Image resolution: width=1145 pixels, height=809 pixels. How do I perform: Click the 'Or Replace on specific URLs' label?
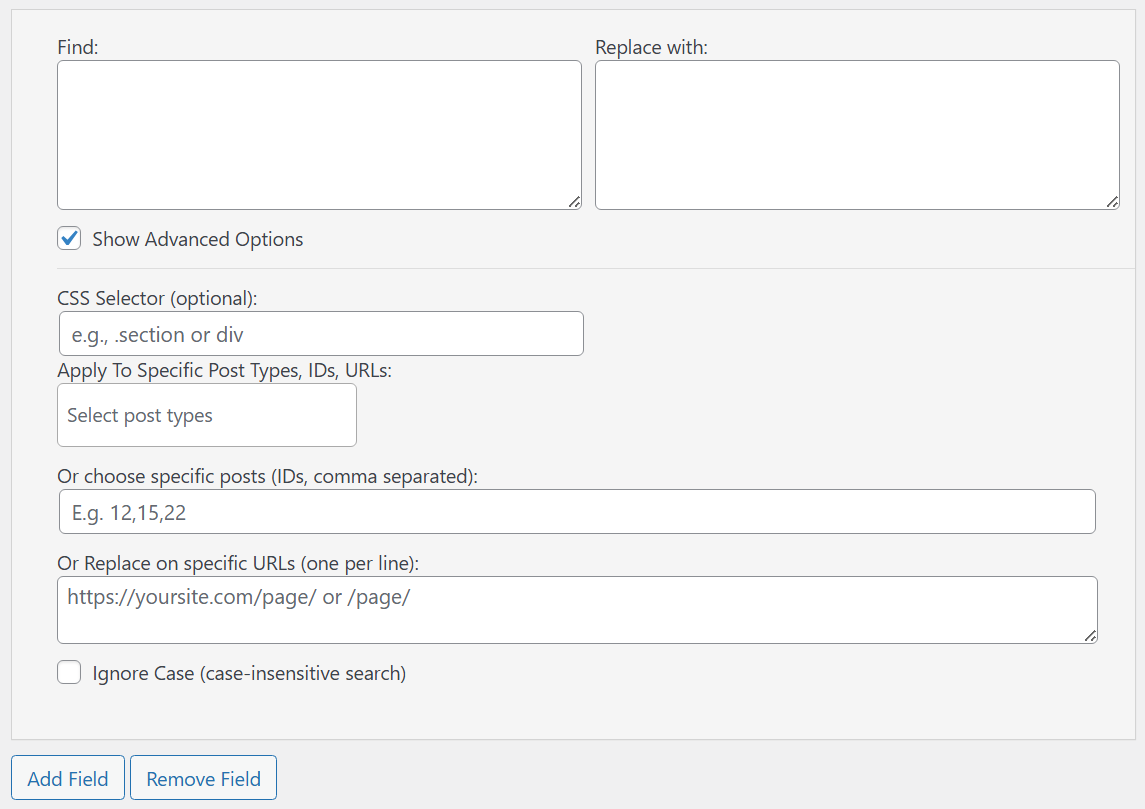(238, 564)
